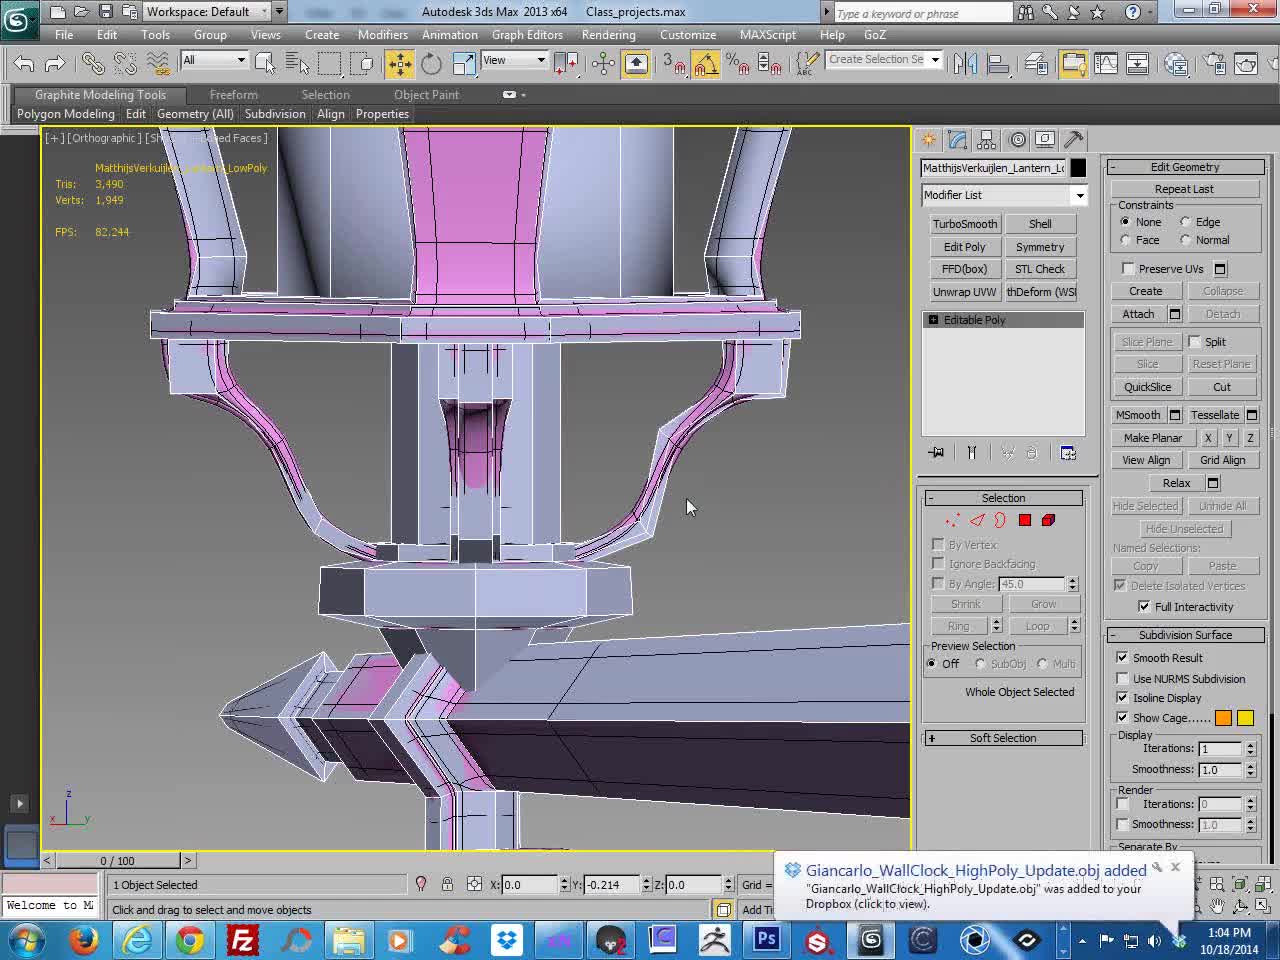Choose Vertex sub-object selection icon
The width and height of the screenshot is (1280, 960).
coord(952,520)
